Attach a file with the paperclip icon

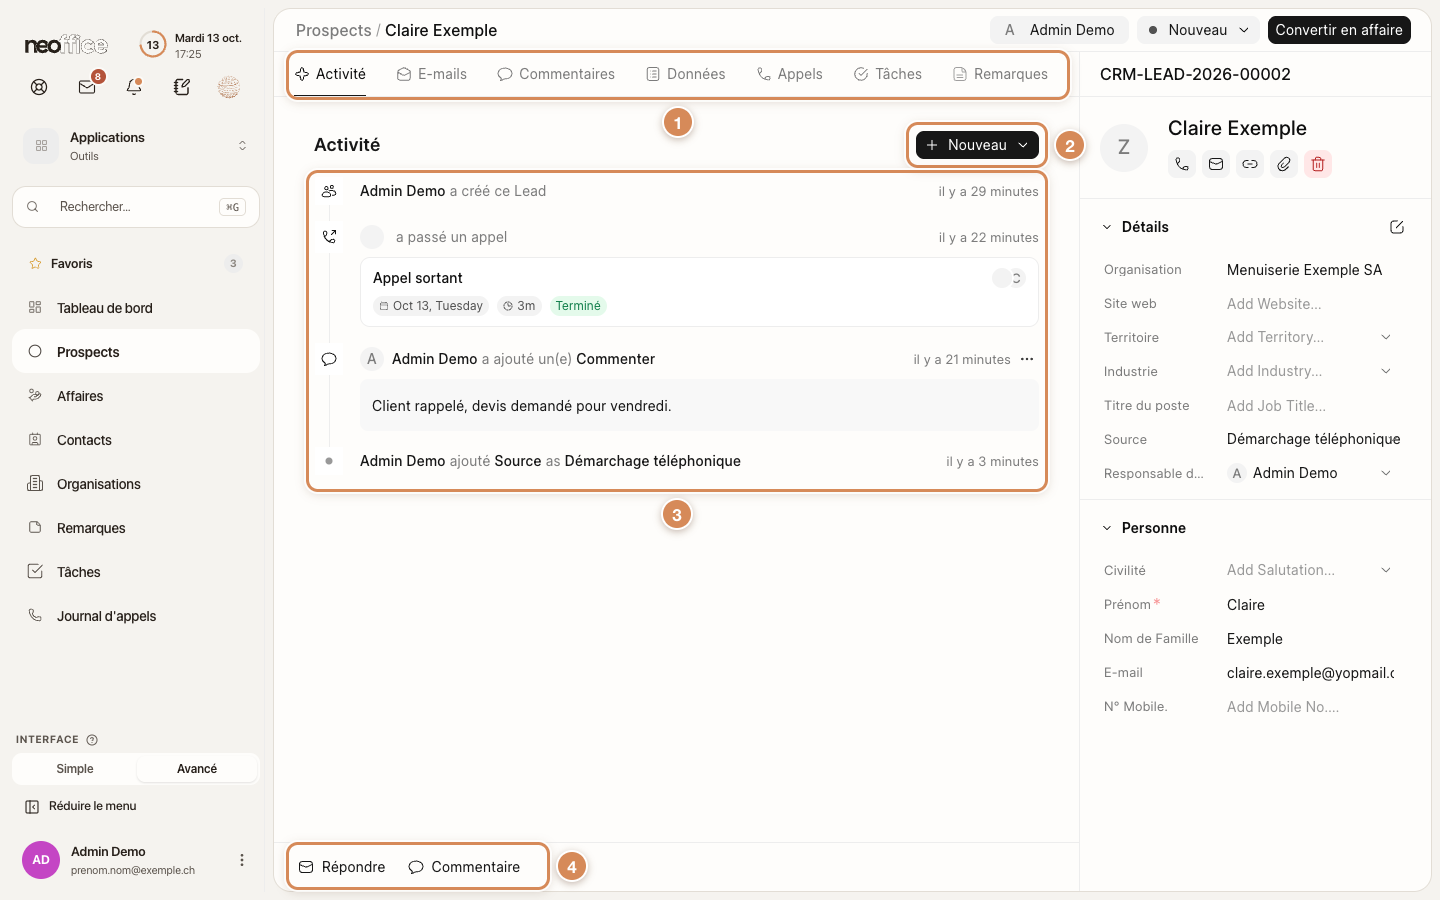pyautogui.click(x=1284, y=164)
